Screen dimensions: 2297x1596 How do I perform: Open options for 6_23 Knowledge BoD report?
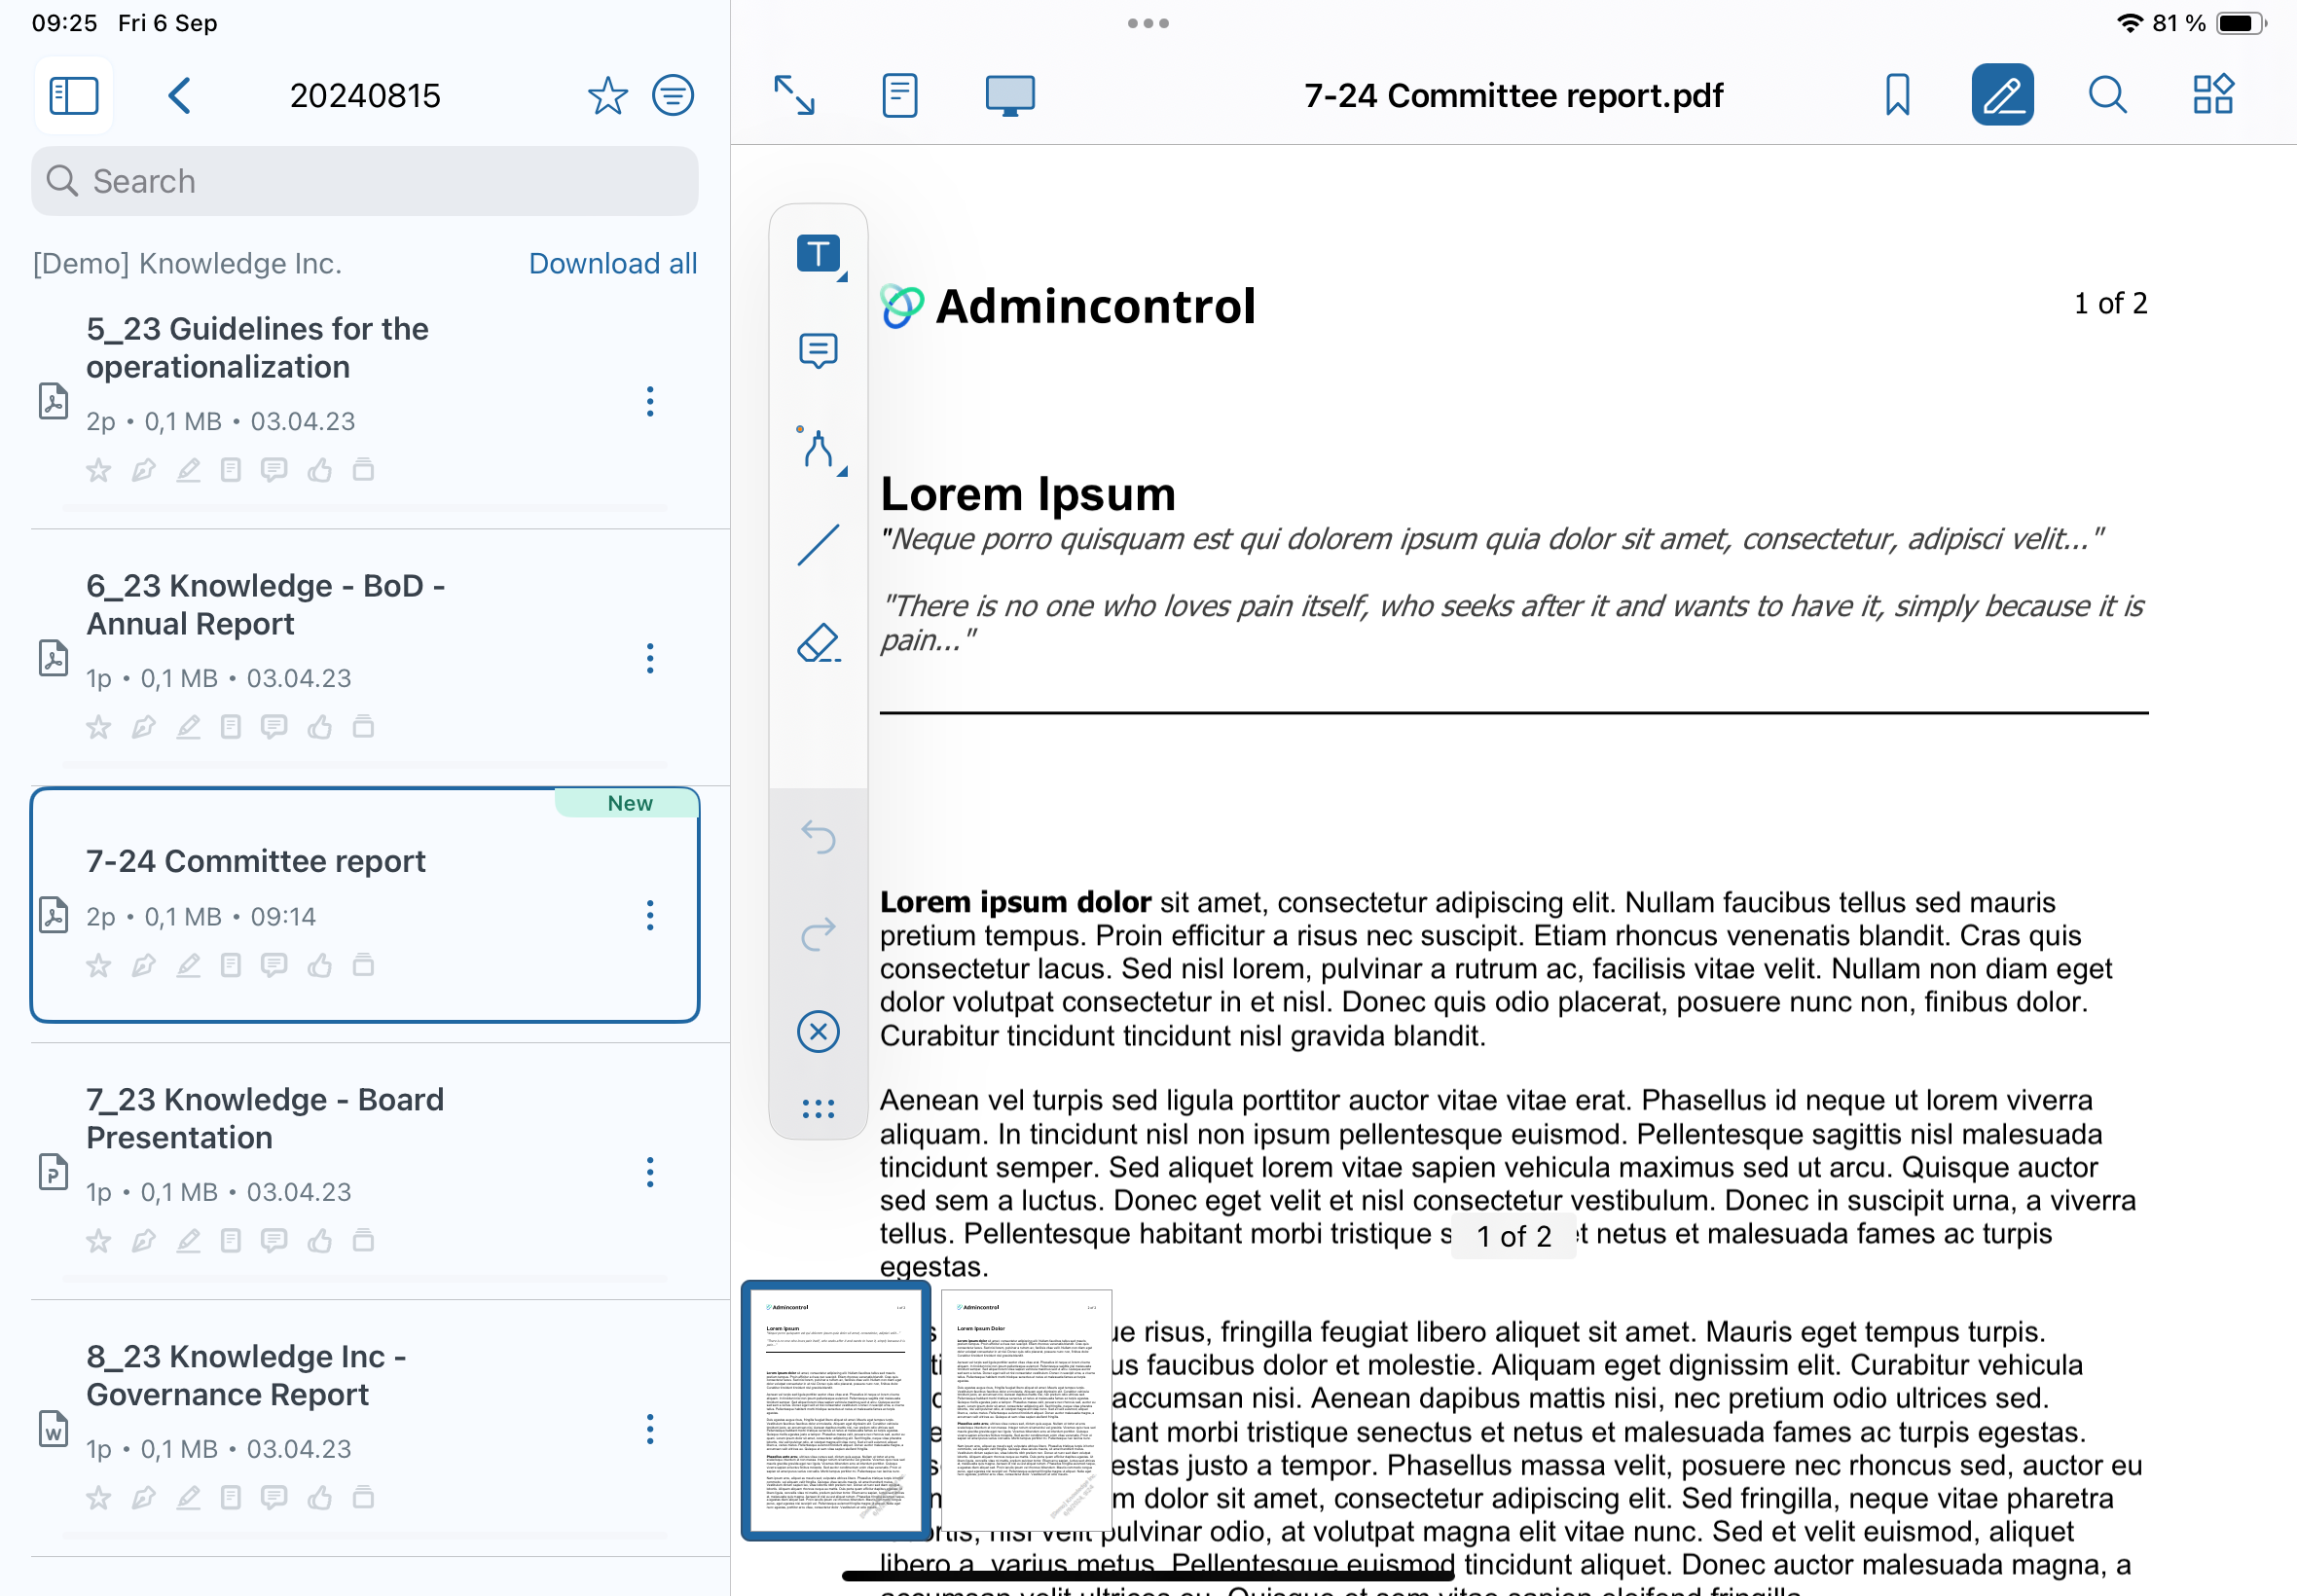point(650,659)
